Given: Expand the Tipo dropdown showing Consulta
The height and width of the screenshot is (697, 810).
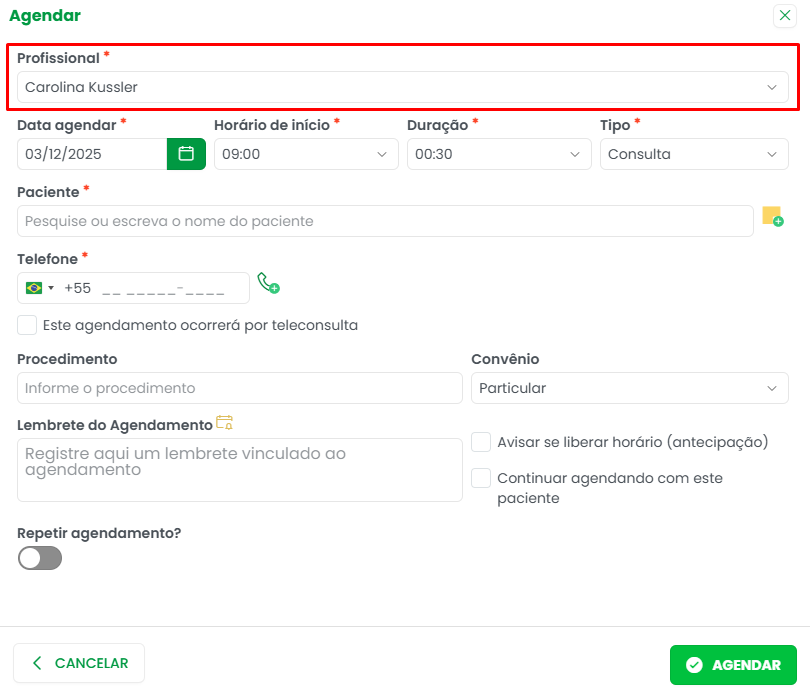Looking at the screenshot, I should click(693, 154).
